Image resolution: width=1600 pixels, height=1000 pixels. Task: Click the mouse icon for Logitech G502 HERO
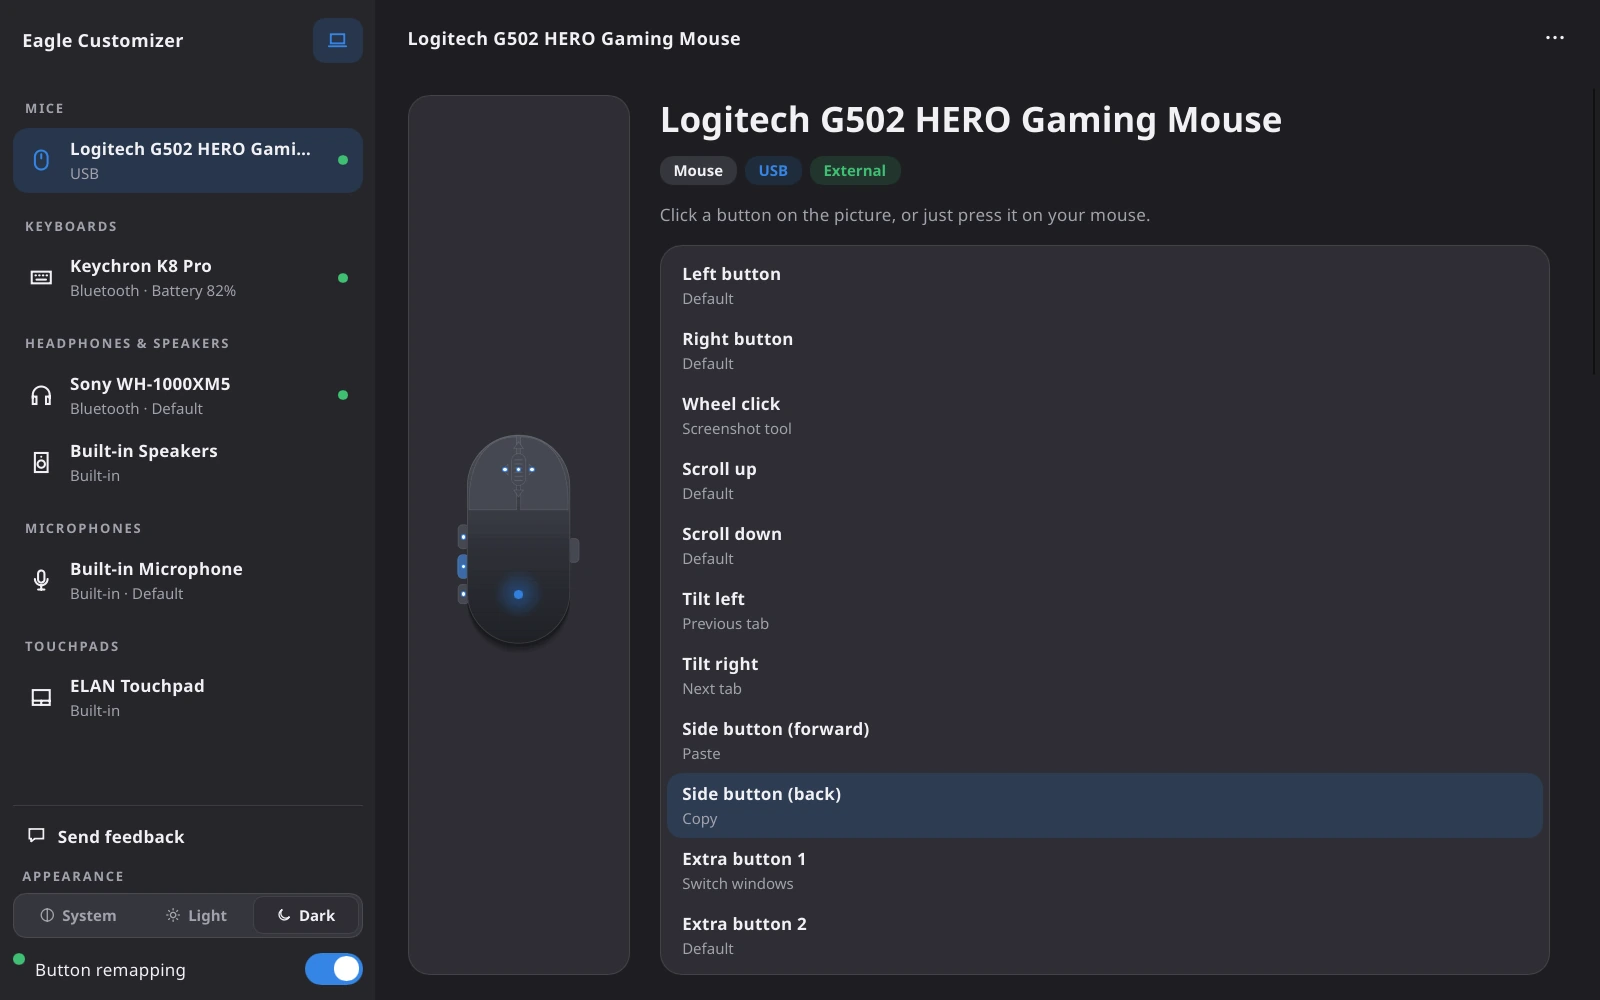click(x=41, y=160)
